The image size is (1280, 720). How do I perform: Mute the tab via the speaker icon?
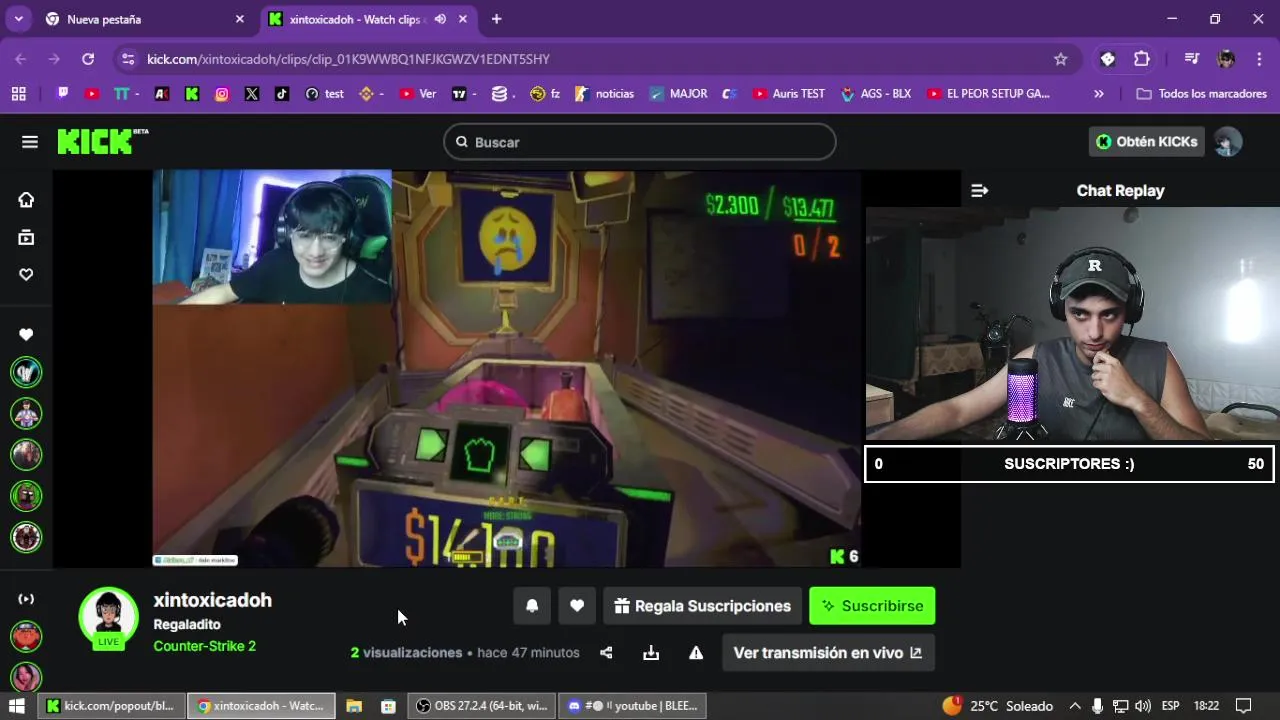[x=440, y=19]
